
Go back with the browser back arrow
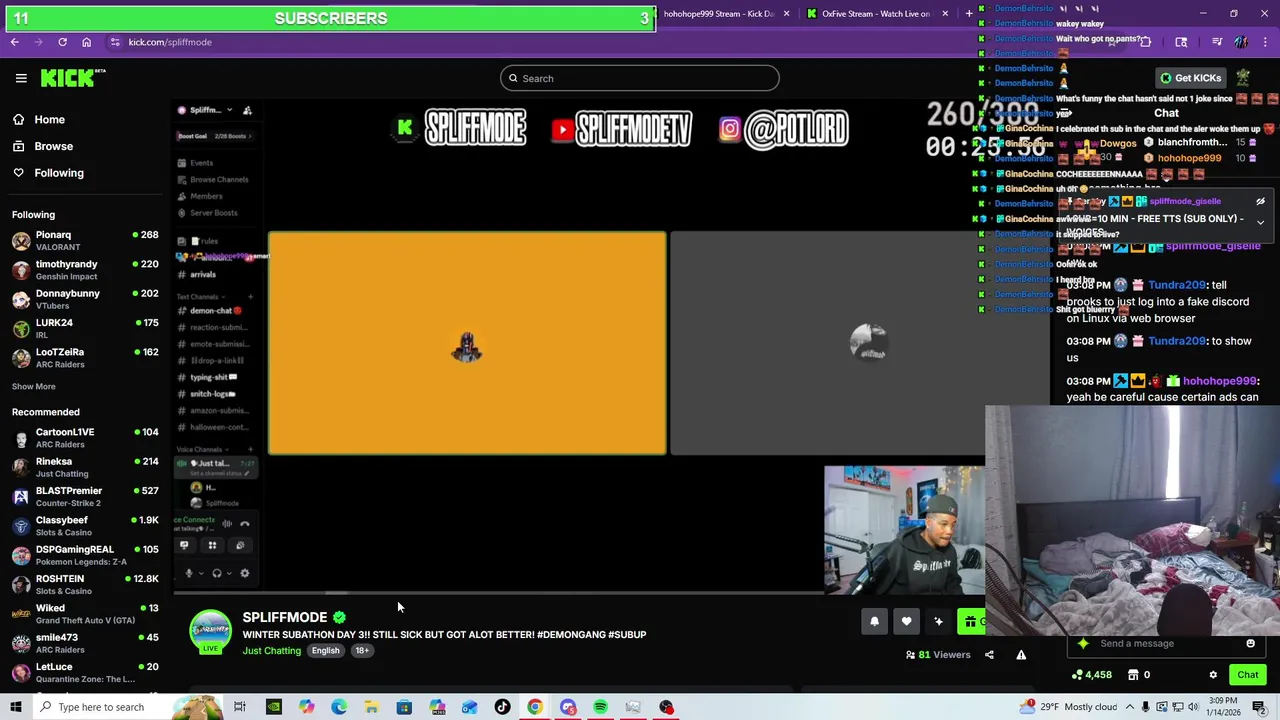(x=14, y=42)
